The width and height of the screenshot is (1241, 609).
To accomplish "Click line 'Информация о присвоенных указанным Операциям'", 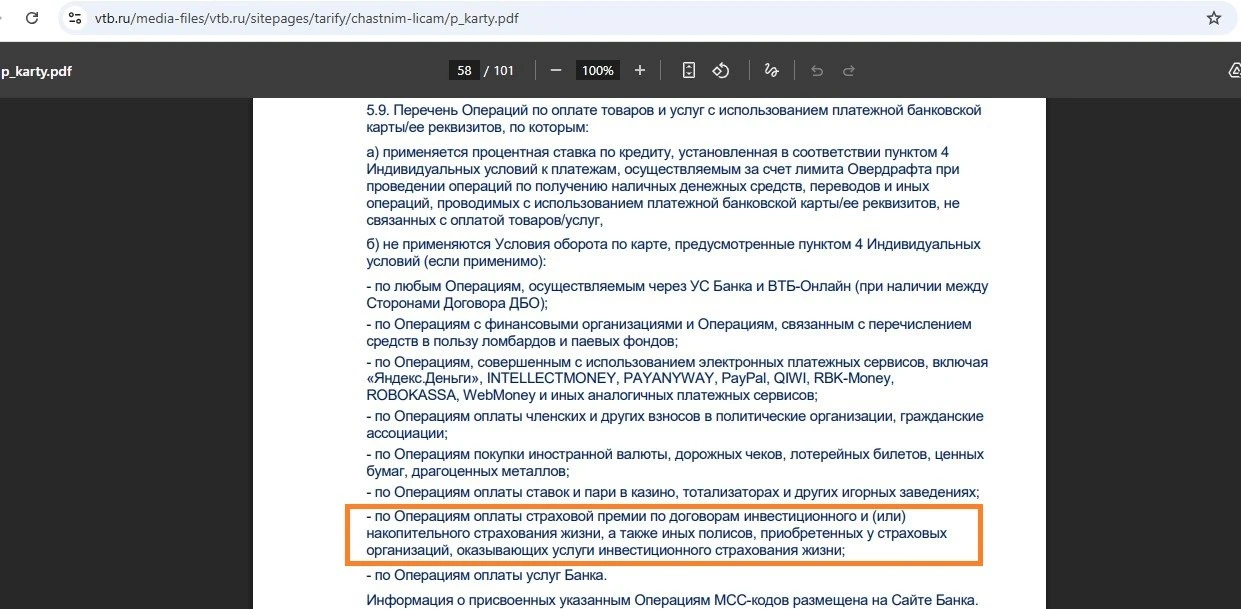I will (x=671, y=601).
